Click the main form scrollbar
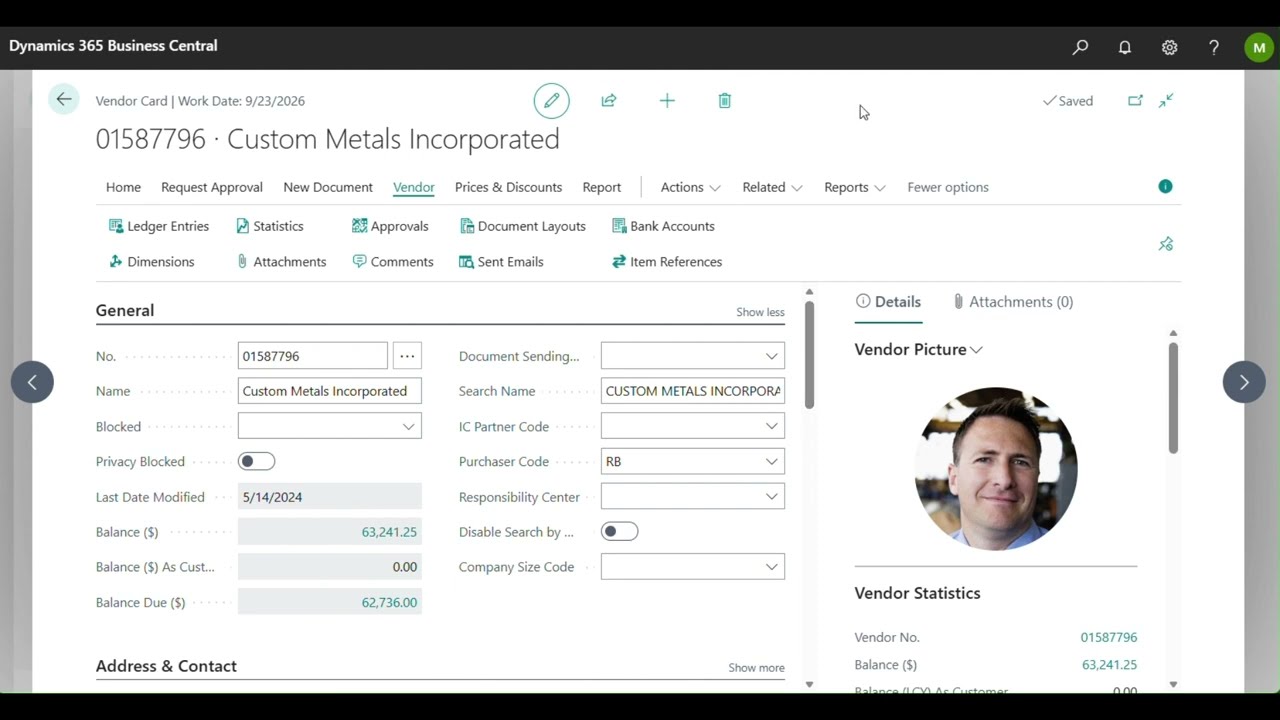The height and width of the screenshot is (720, 1280). click(x=809, y=354)
